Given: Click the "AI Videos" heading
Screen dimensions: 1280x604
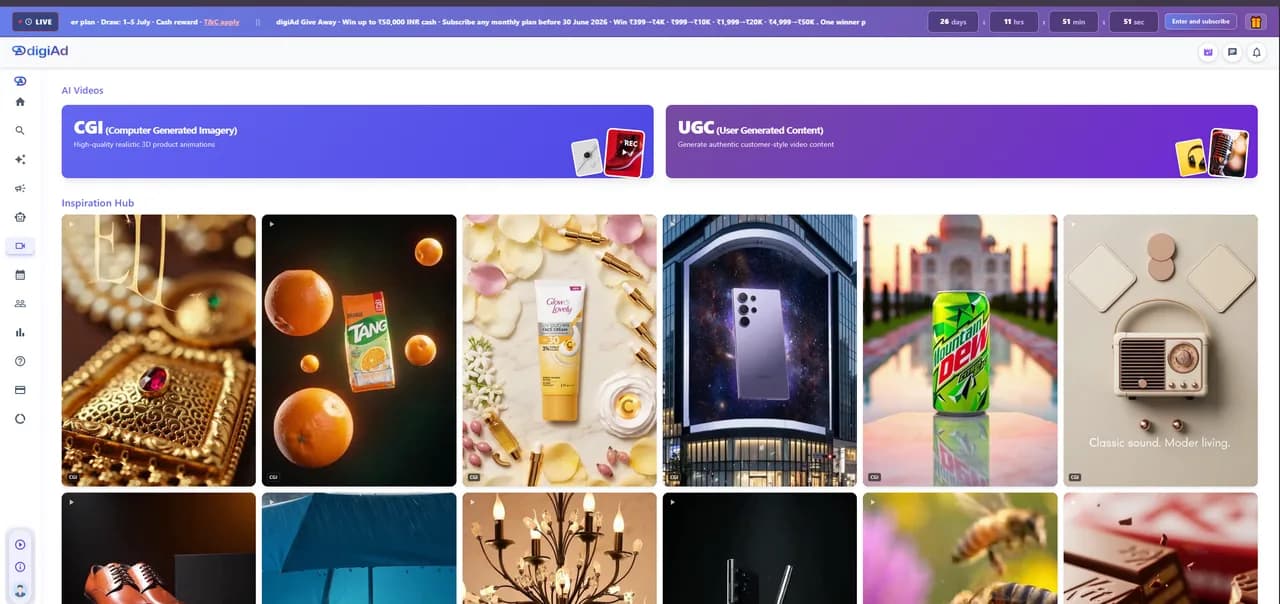Looking at the screenshot, I should tap(83, 90).
